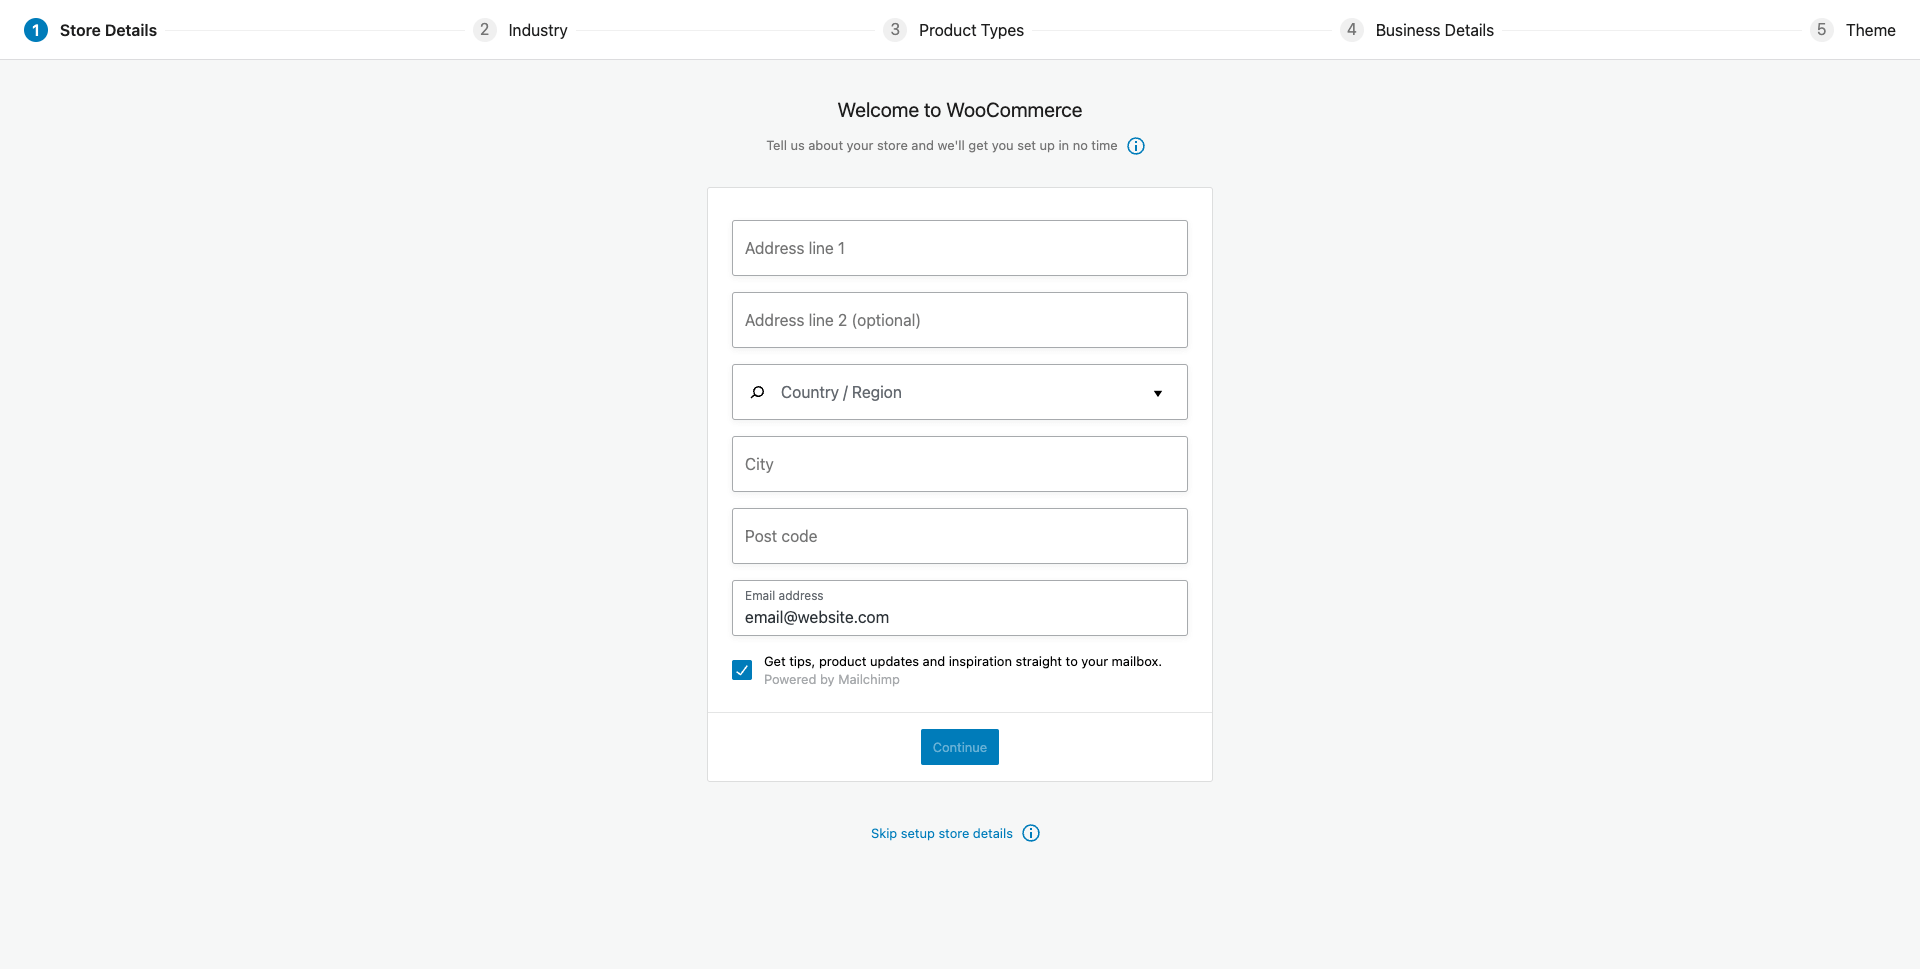Click the search magnifier in Country / Region field
Screen dimensions: 1920x969
coord(758,392)
